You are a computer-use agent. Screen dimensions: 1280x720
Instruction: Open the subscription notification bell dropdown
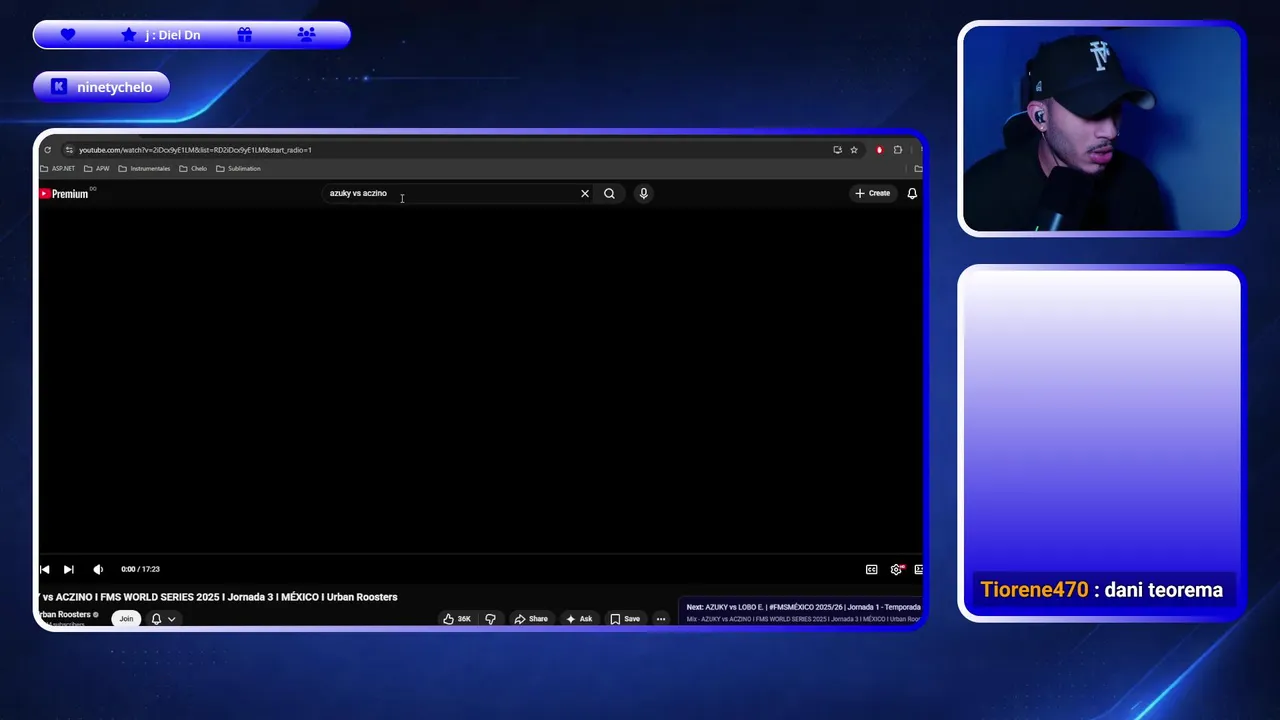pyautogui.click(x=163, y=619)
